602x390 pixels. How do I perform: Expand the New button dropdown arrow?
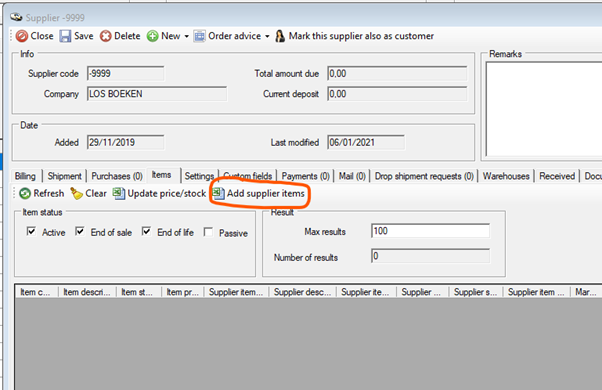pos(187,36)
